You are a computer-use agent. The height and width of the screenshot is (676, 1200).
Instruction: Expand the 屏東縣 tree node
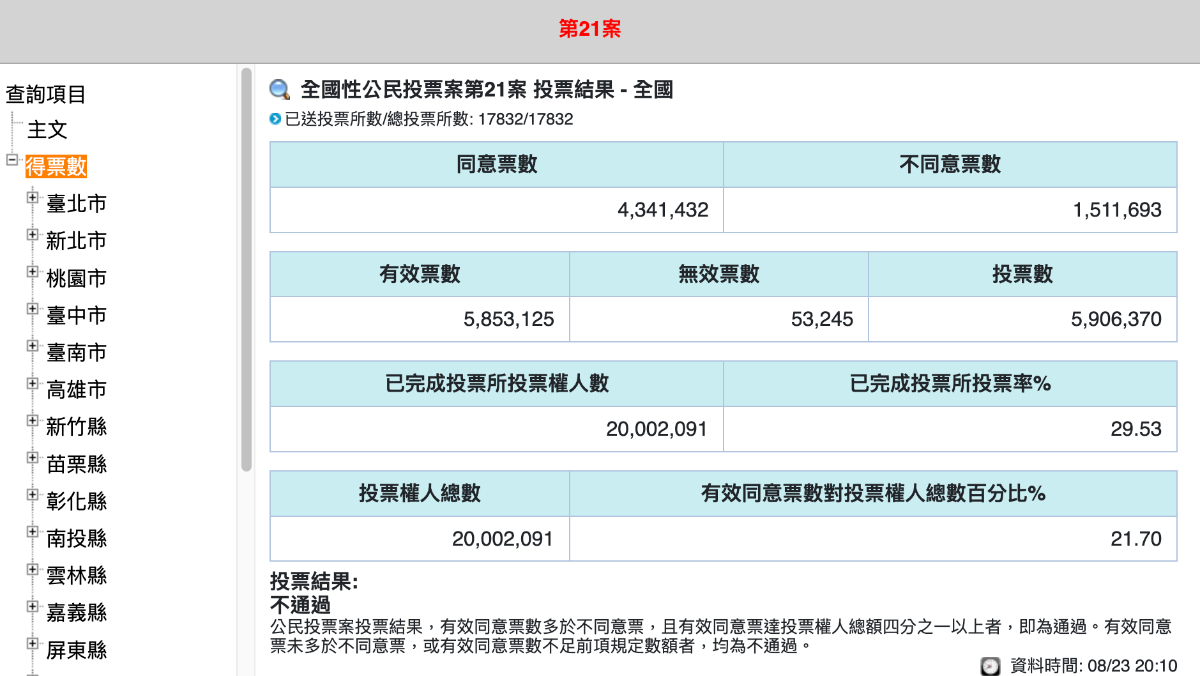tap(33, 643)
